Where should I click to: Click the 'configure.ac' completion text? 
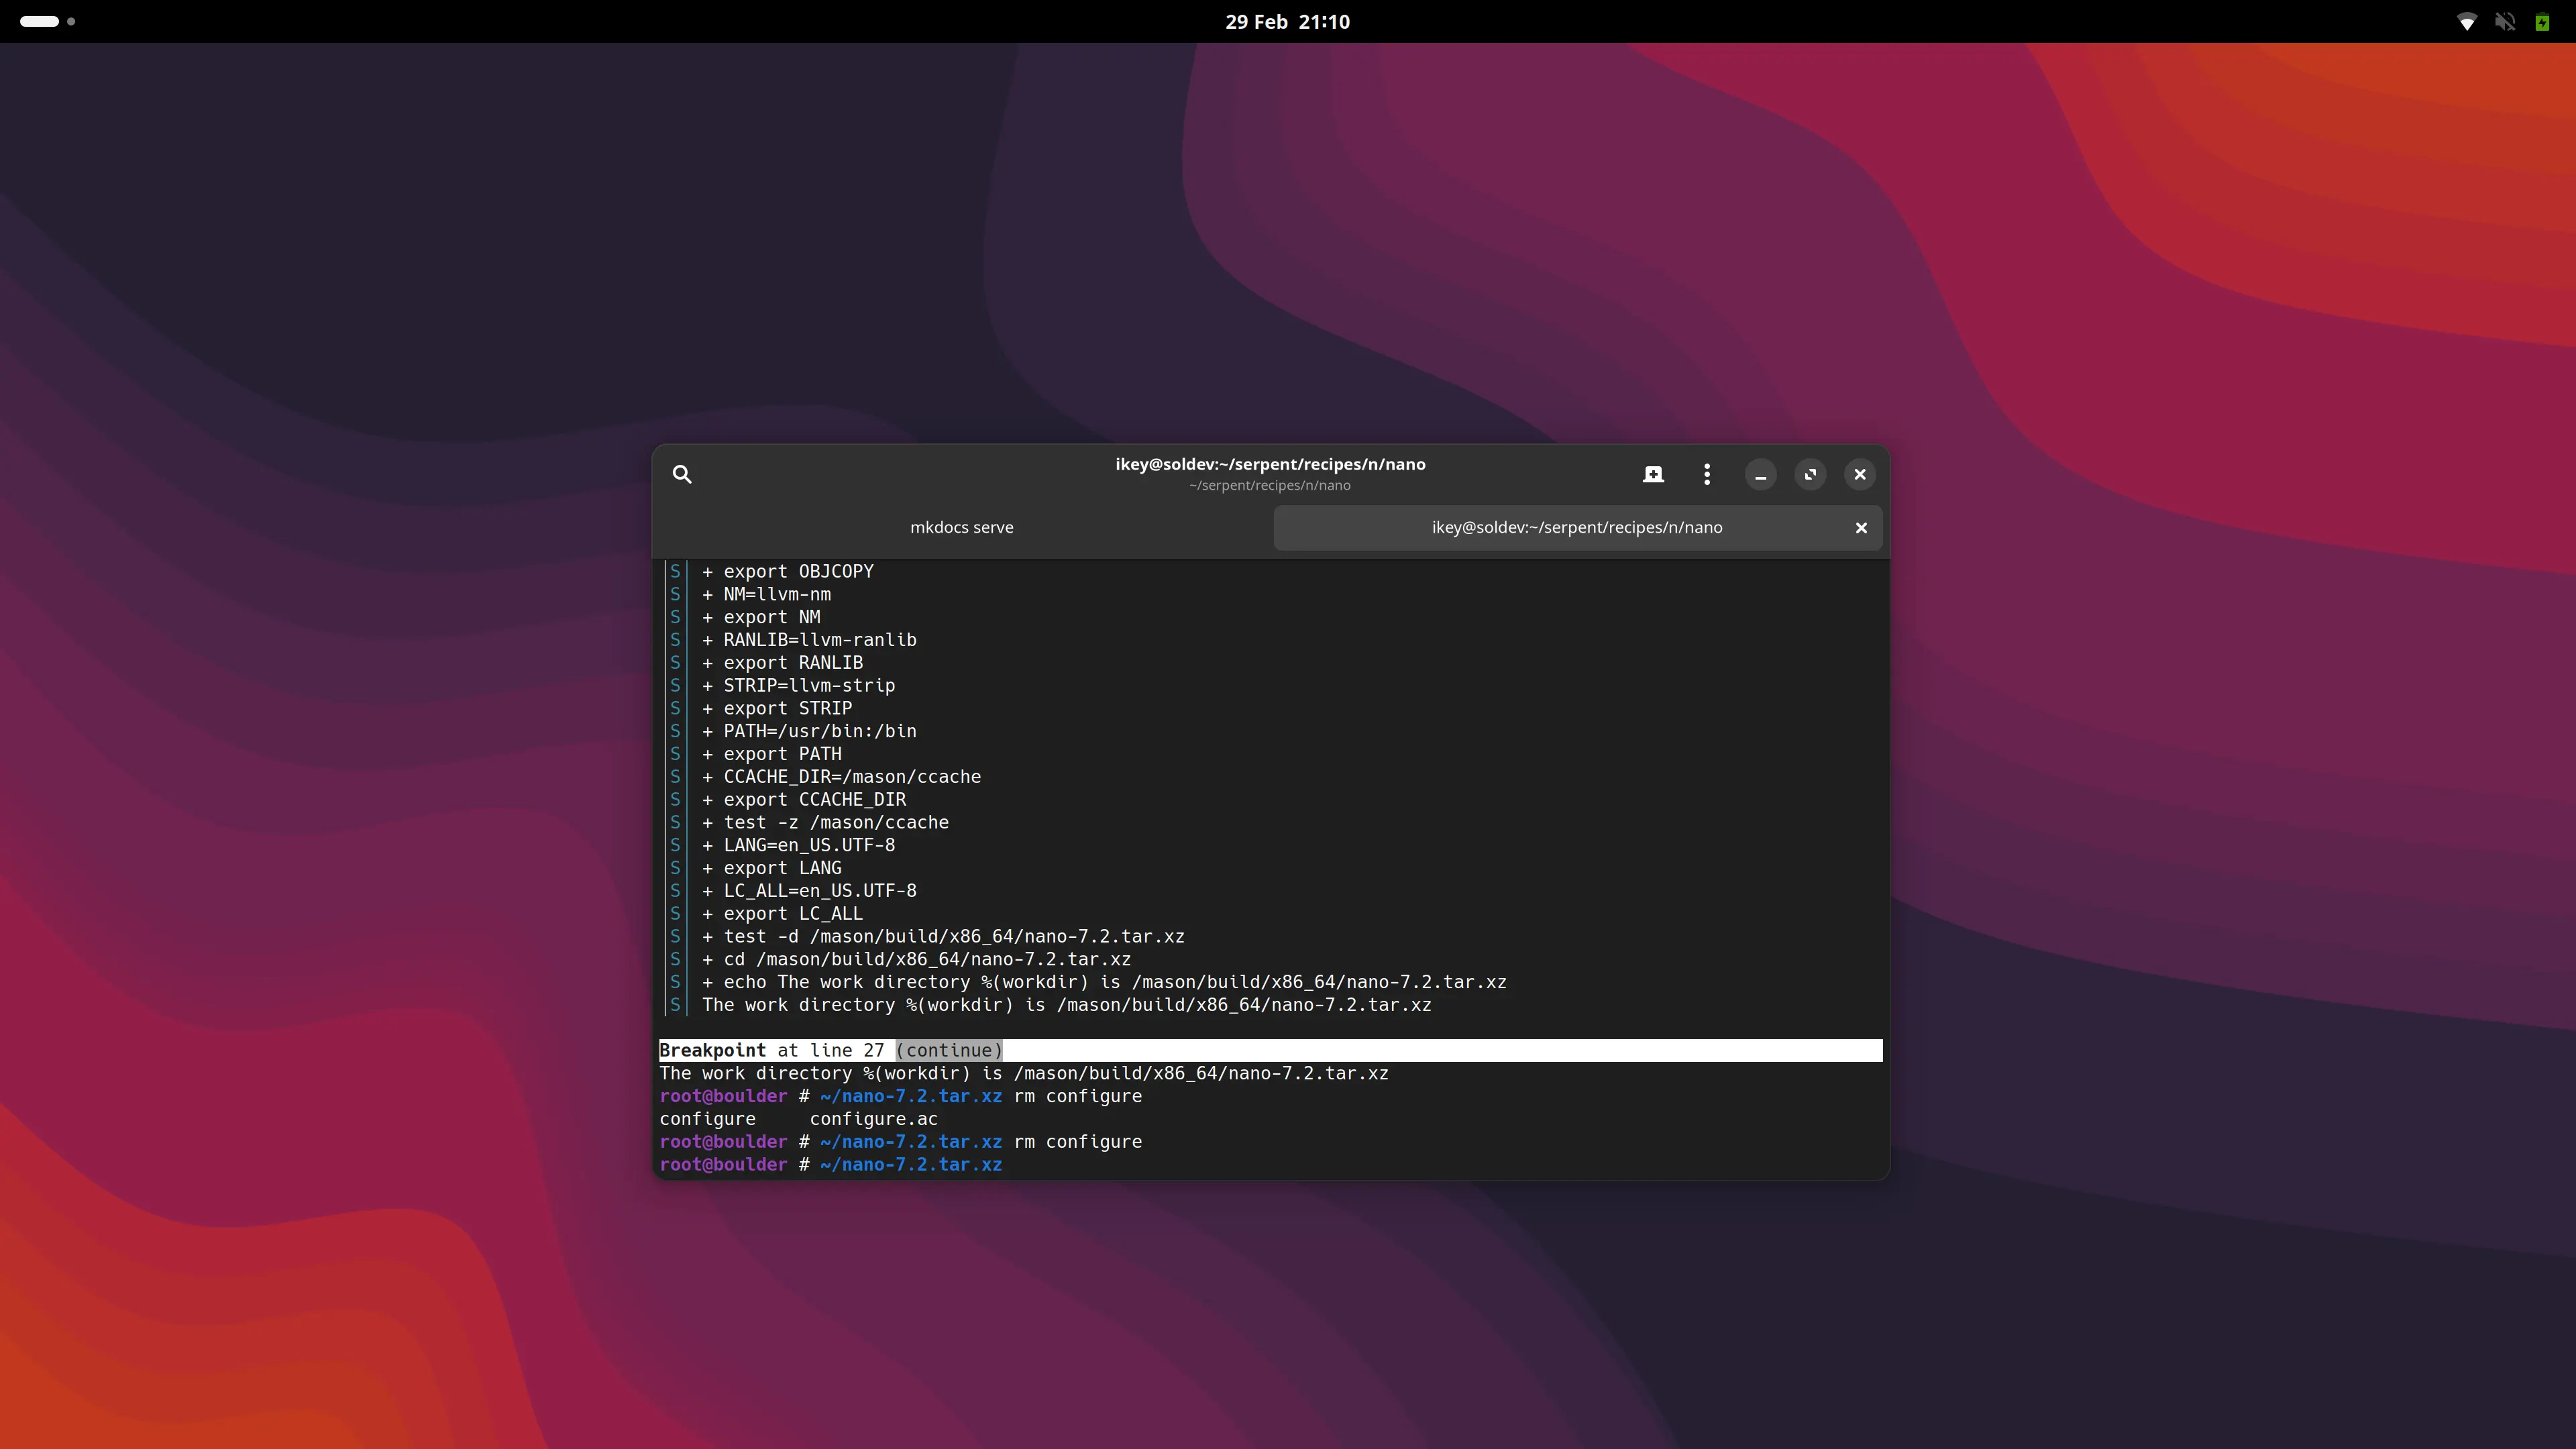pos(873,1119)
